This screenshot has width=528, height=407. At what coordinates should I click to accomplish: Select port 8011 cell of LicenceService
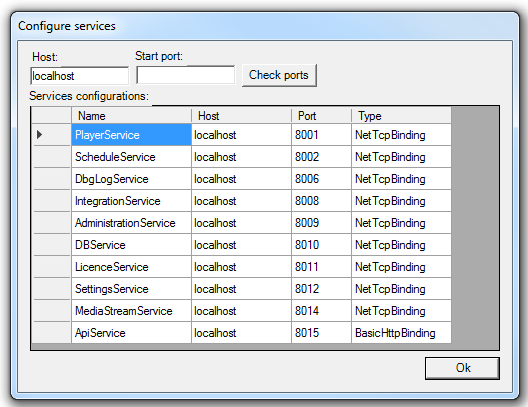pos(321,267)
